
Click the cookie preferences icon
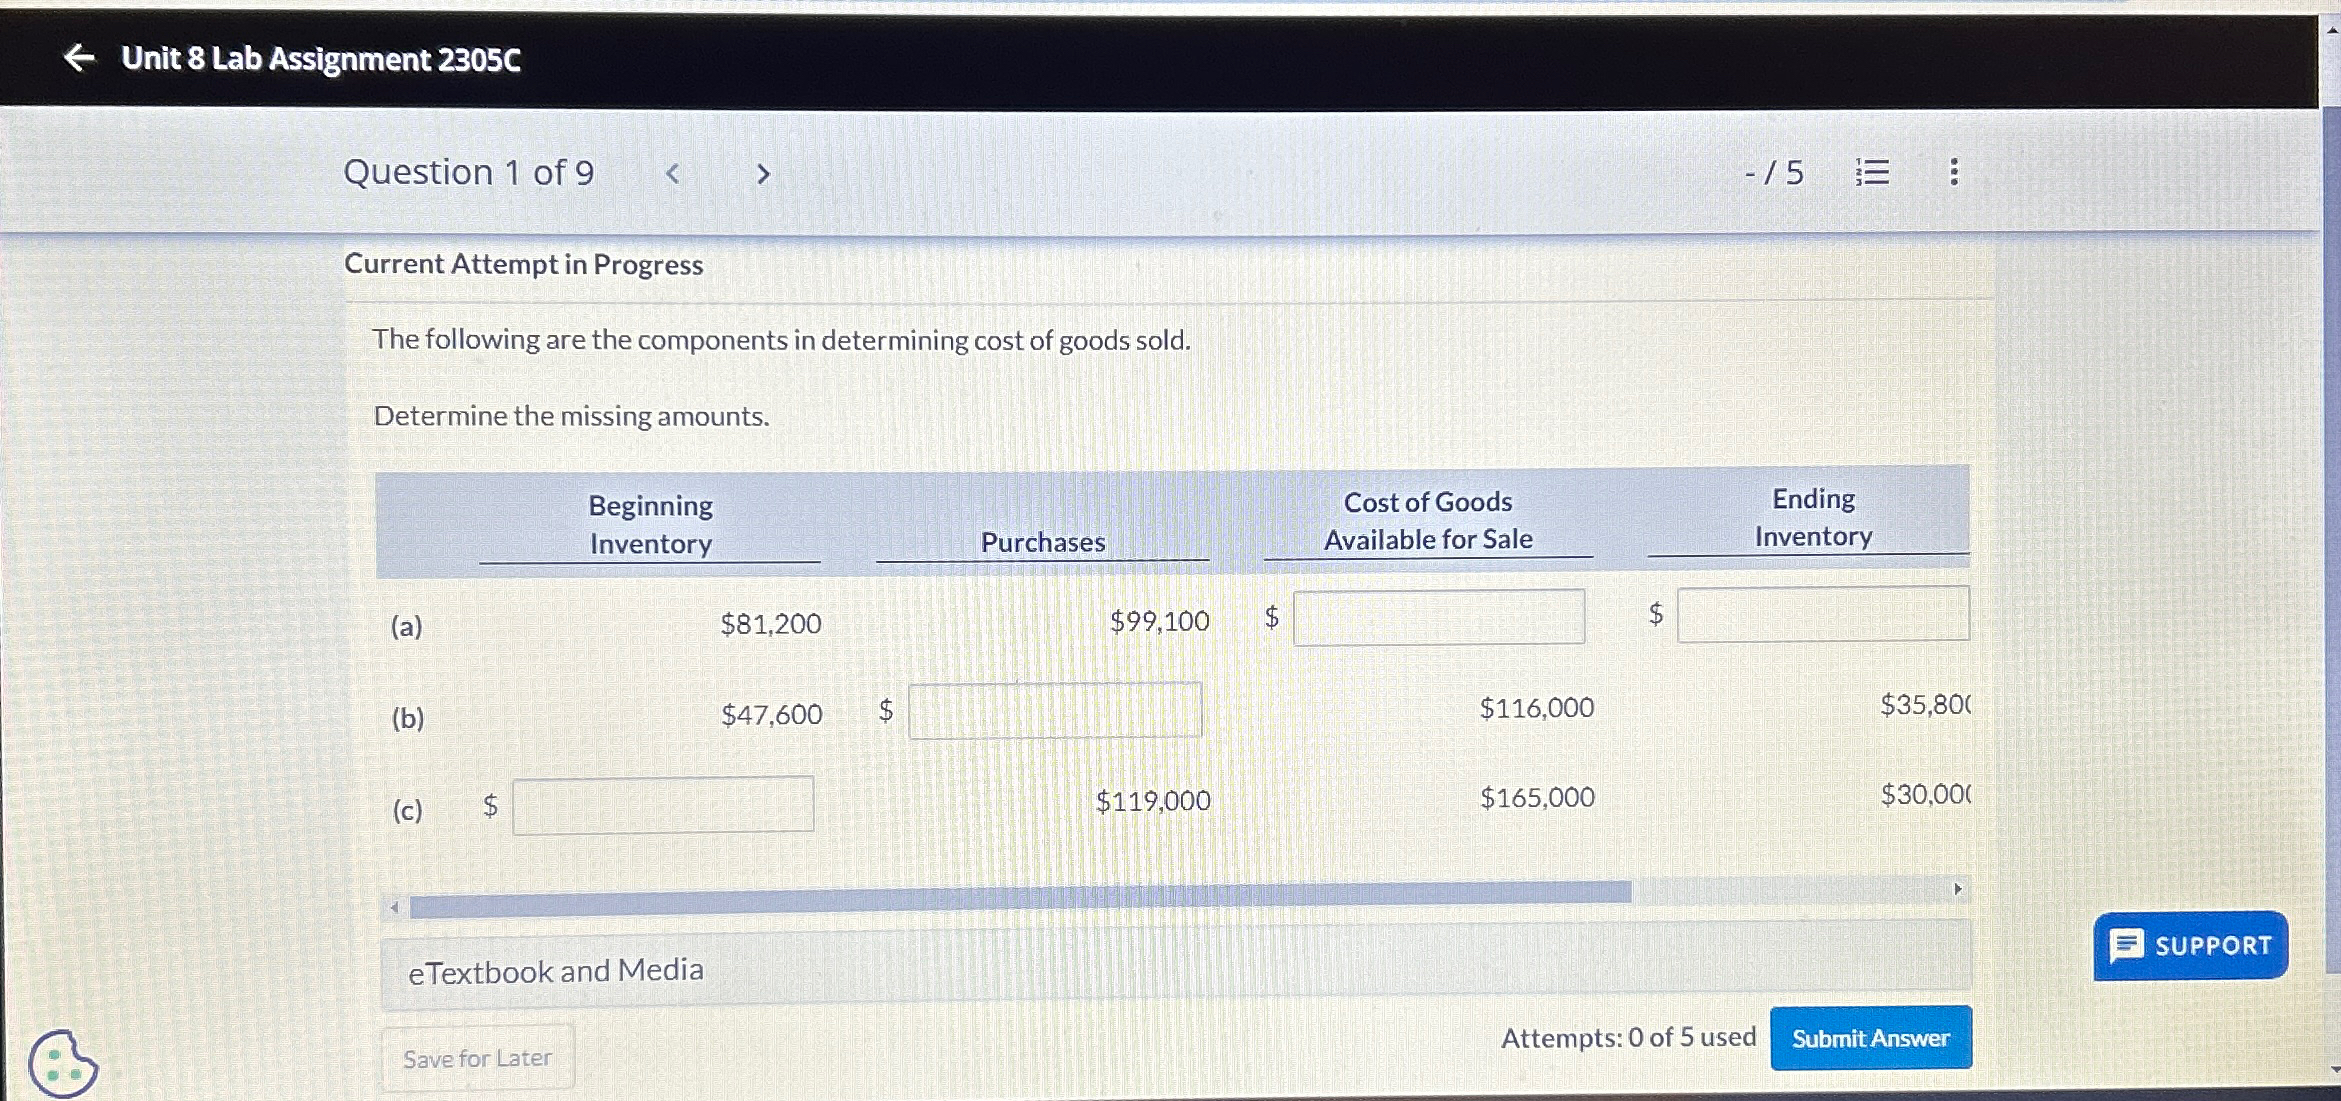pyautogui.click(x=62, y=1062)
